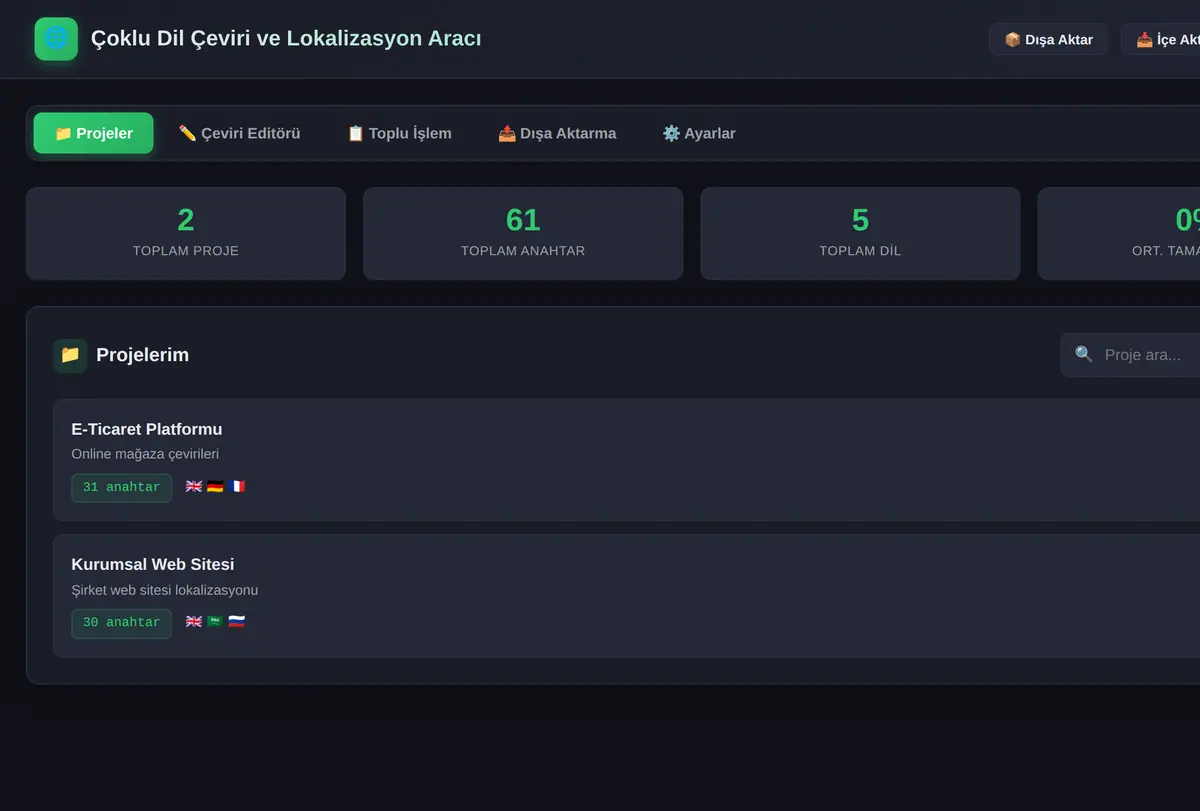The height and width of the screenshot is (811, 1200).
Task: Select the German flag under E-Ticaret Platformu
Action: (x=215, y=487)
